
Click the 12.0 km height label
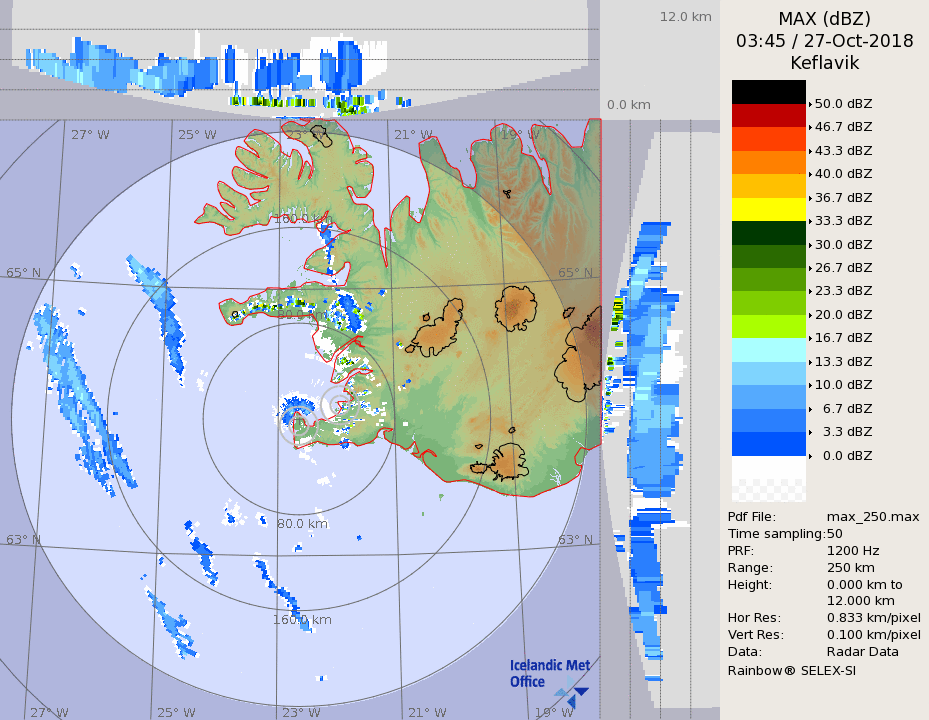click(685, 17)
